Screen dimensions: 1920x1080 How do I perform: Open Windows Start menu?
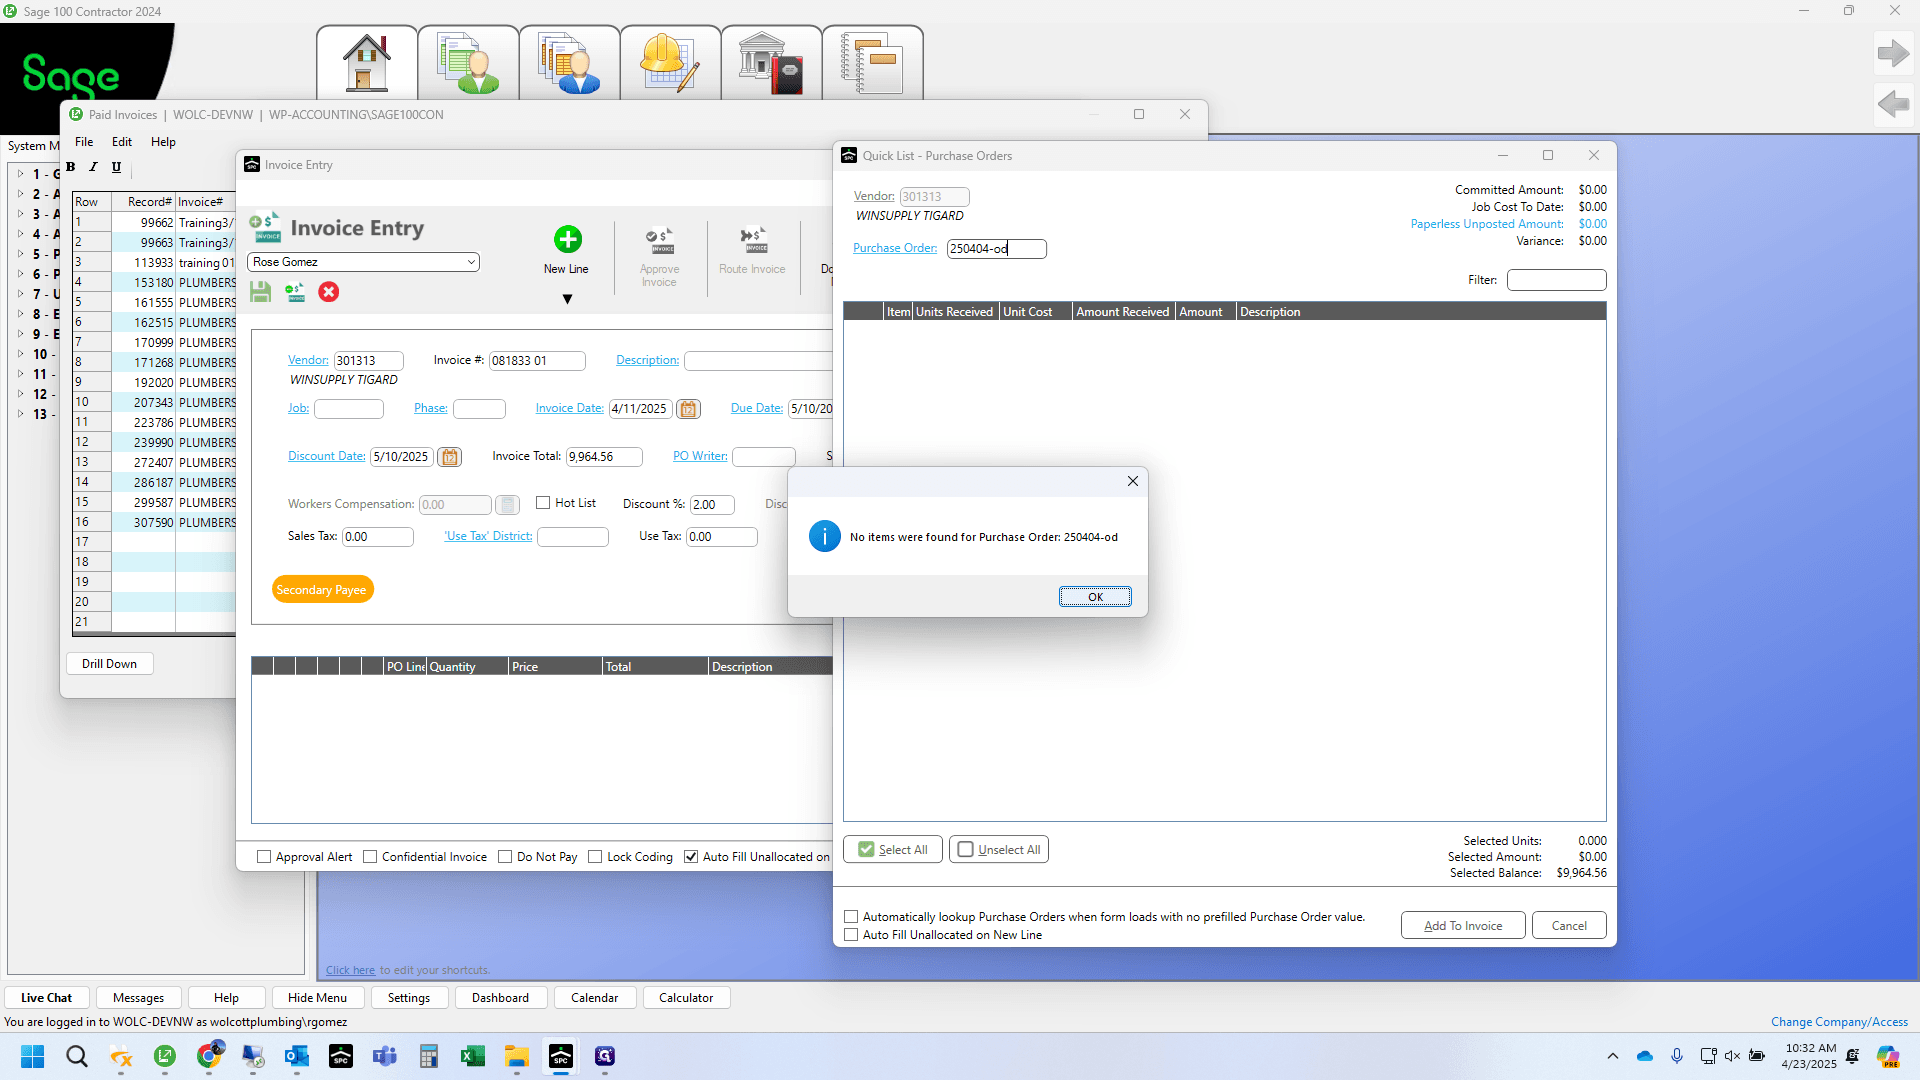32,1056
